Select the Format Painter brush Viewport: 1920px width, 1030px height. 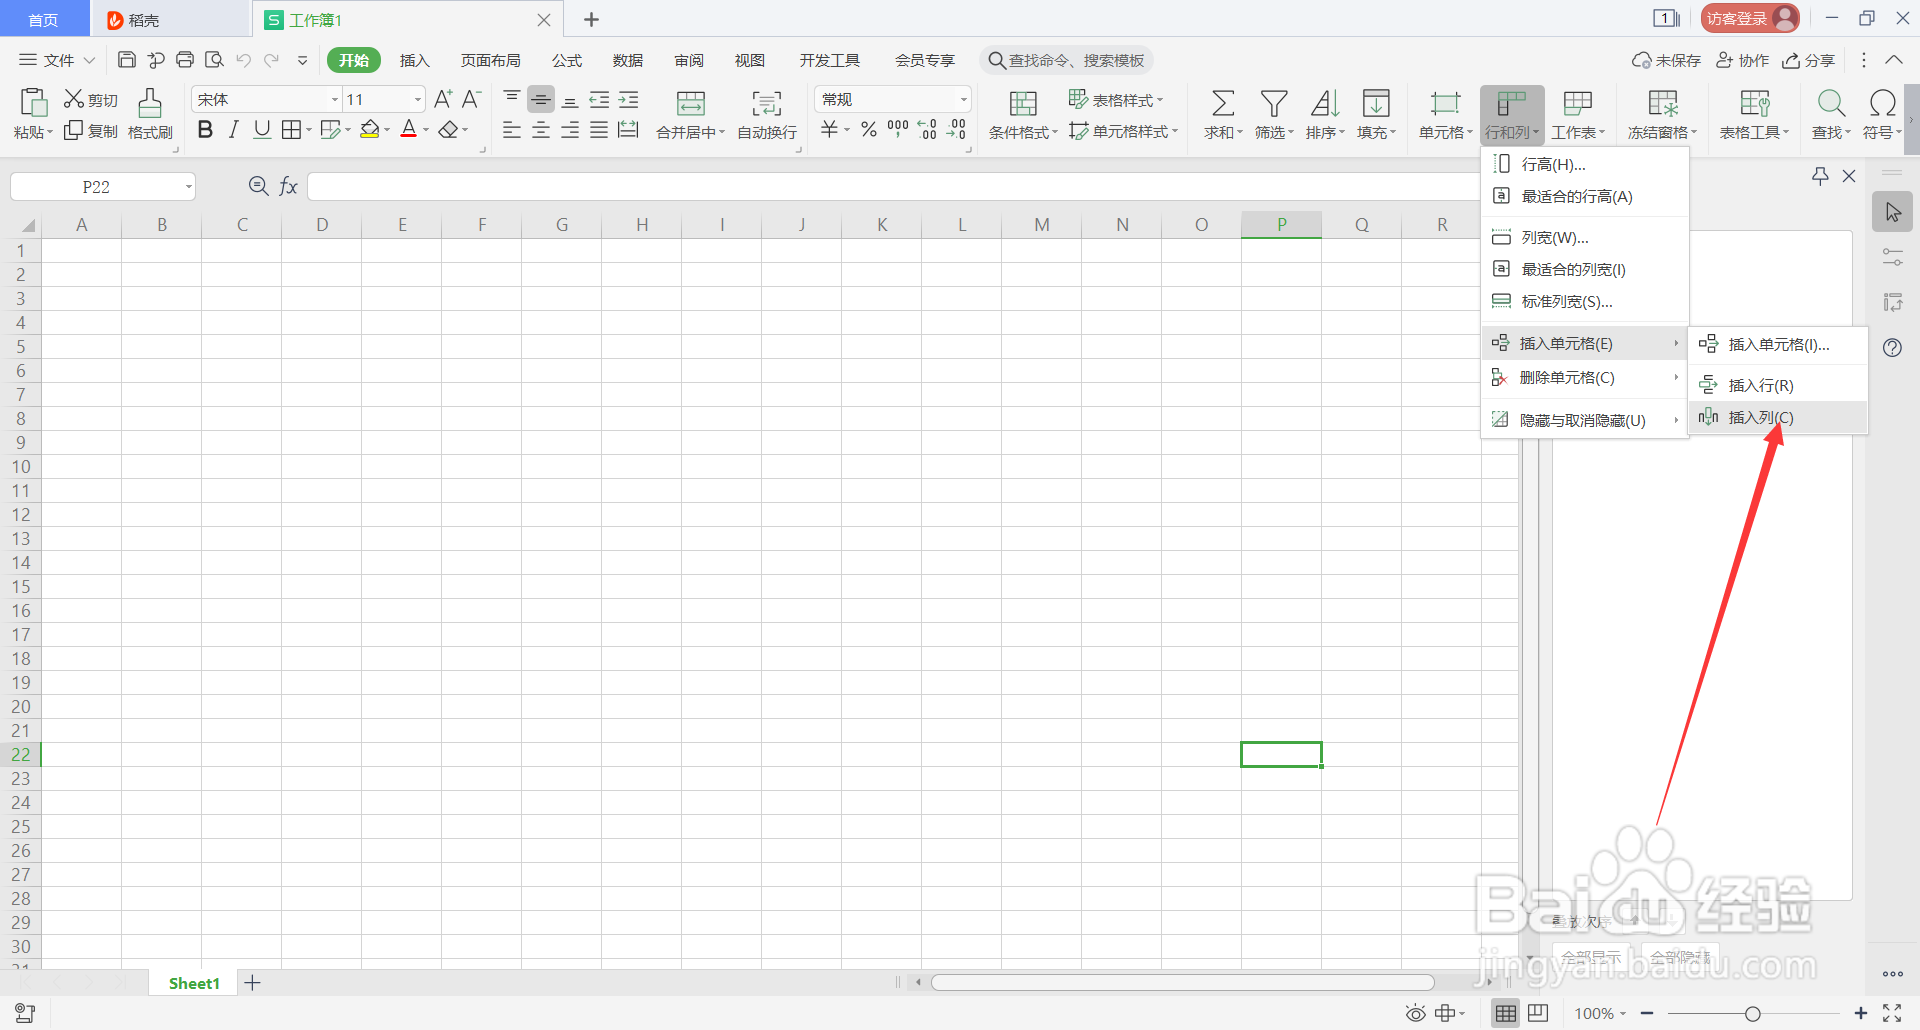150,103
